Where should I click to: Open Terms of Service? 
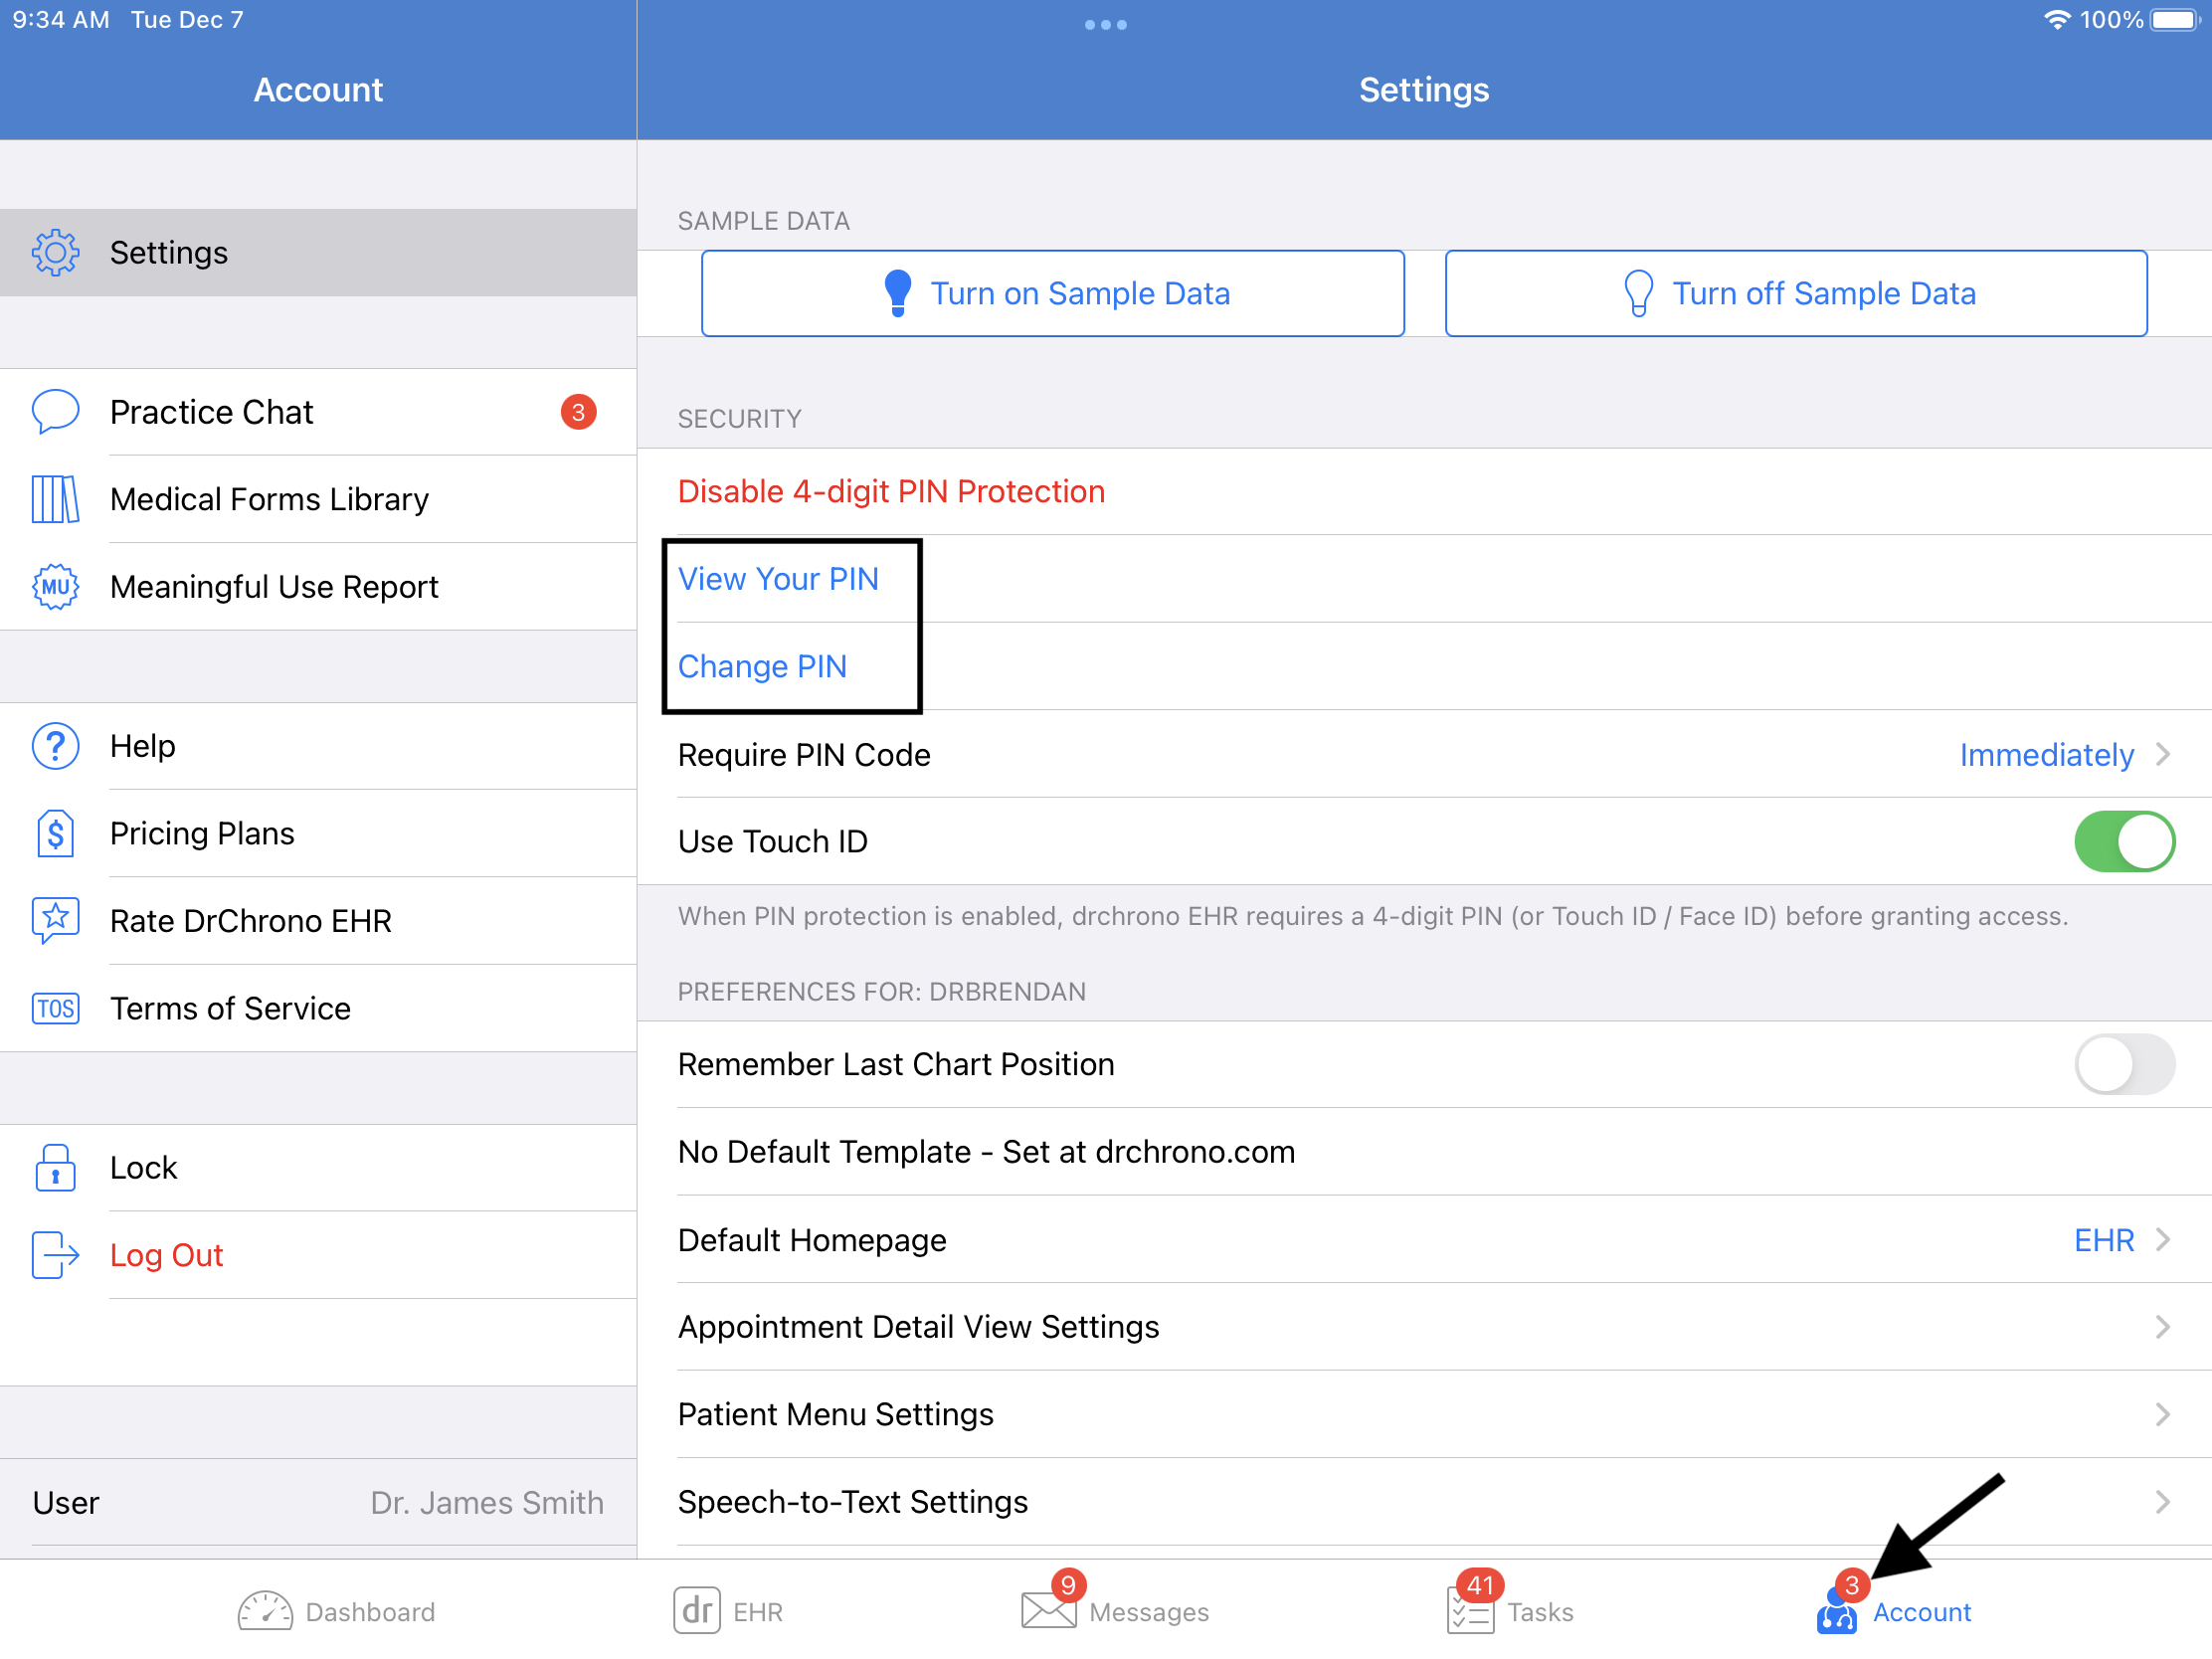[x=318, y=1008]
